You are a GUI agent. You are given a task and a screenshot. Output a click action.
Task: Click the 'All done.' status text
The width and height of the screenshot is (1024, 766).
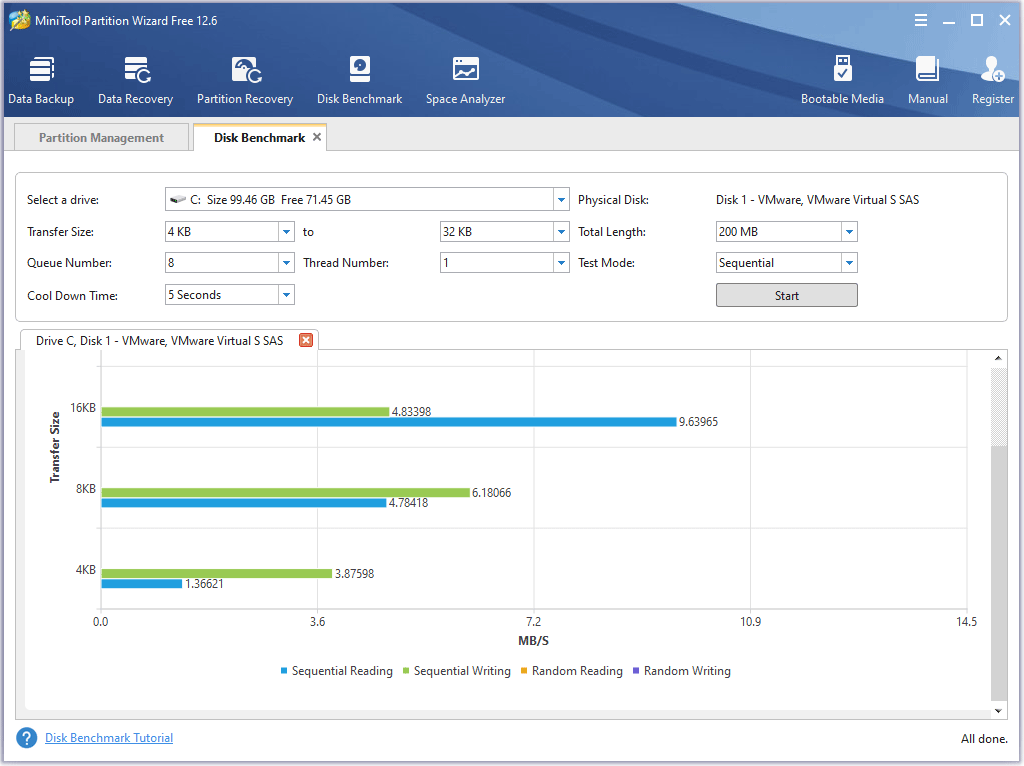pos(984,739)
